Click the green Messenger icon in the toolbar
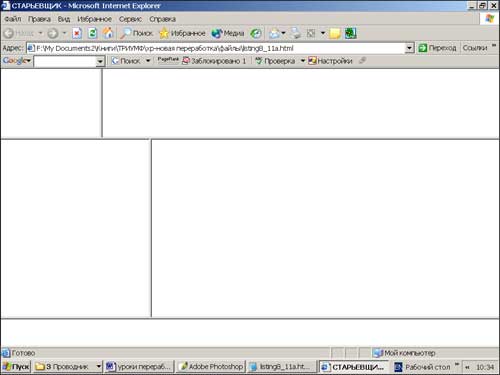This screenshot has width=500, height=375. point(350,33)
